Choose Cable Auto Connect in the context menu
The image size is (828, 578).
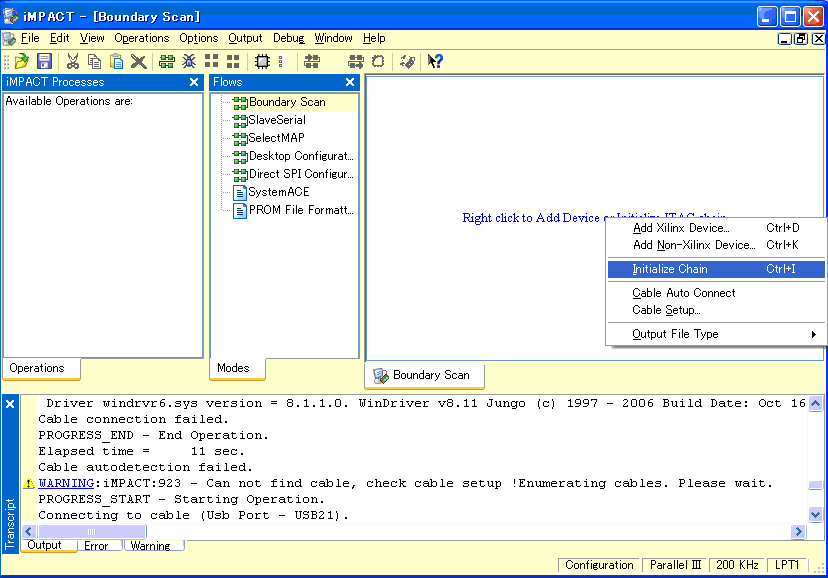point(716,293)
